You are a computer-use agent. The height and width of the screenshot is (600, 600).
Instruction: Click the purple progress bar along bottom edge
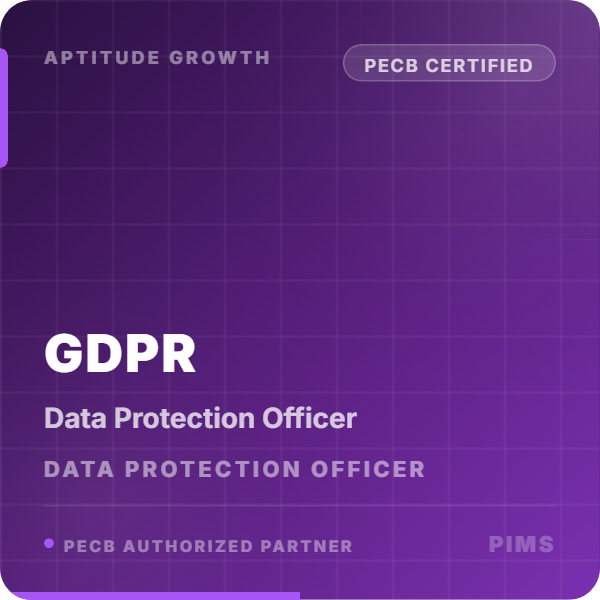[150, 595]
